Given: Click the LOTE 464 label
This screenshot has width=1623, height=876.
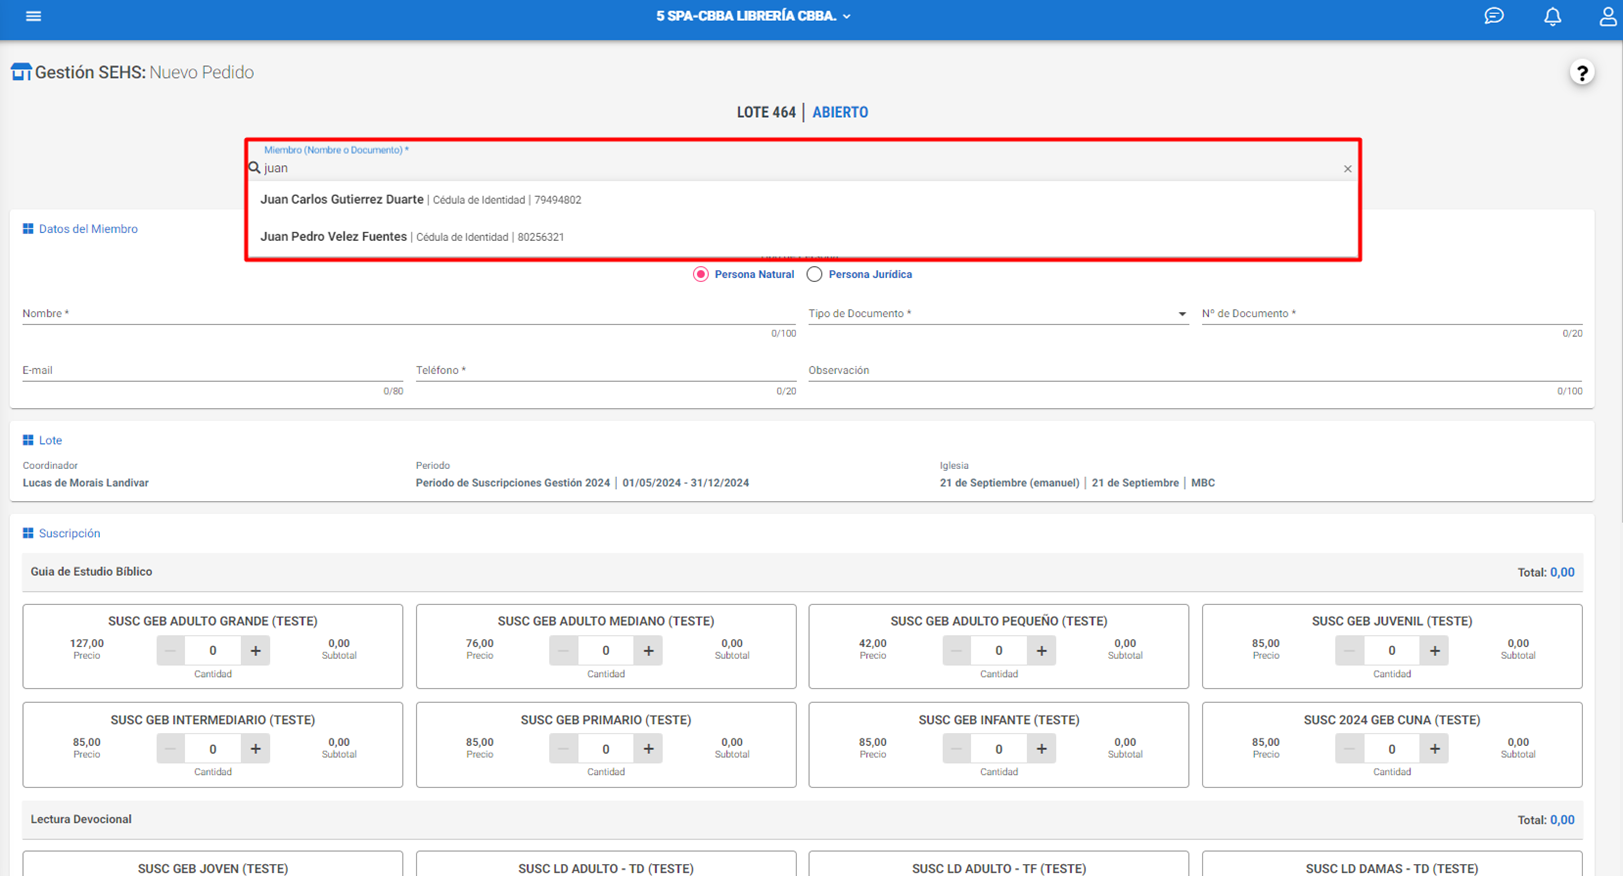Looking at the screenshot, I should click(x=766, y=113).
